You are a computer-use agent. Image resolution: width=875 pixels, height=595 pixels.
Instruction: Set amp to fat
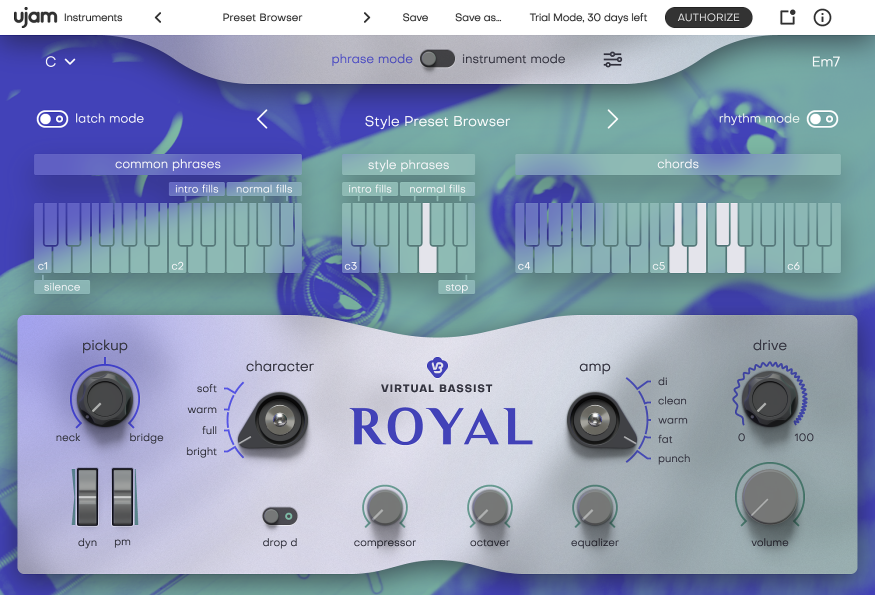665,439
